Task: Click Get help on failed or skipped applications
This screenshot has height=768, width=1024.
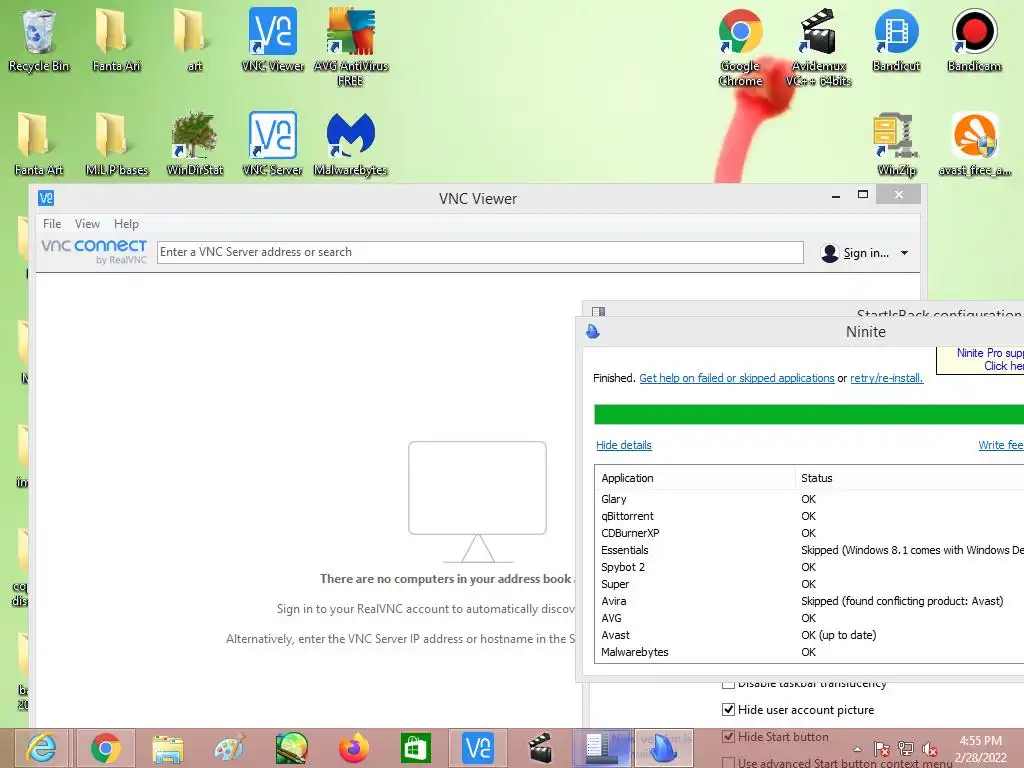Action: point(737,378)
